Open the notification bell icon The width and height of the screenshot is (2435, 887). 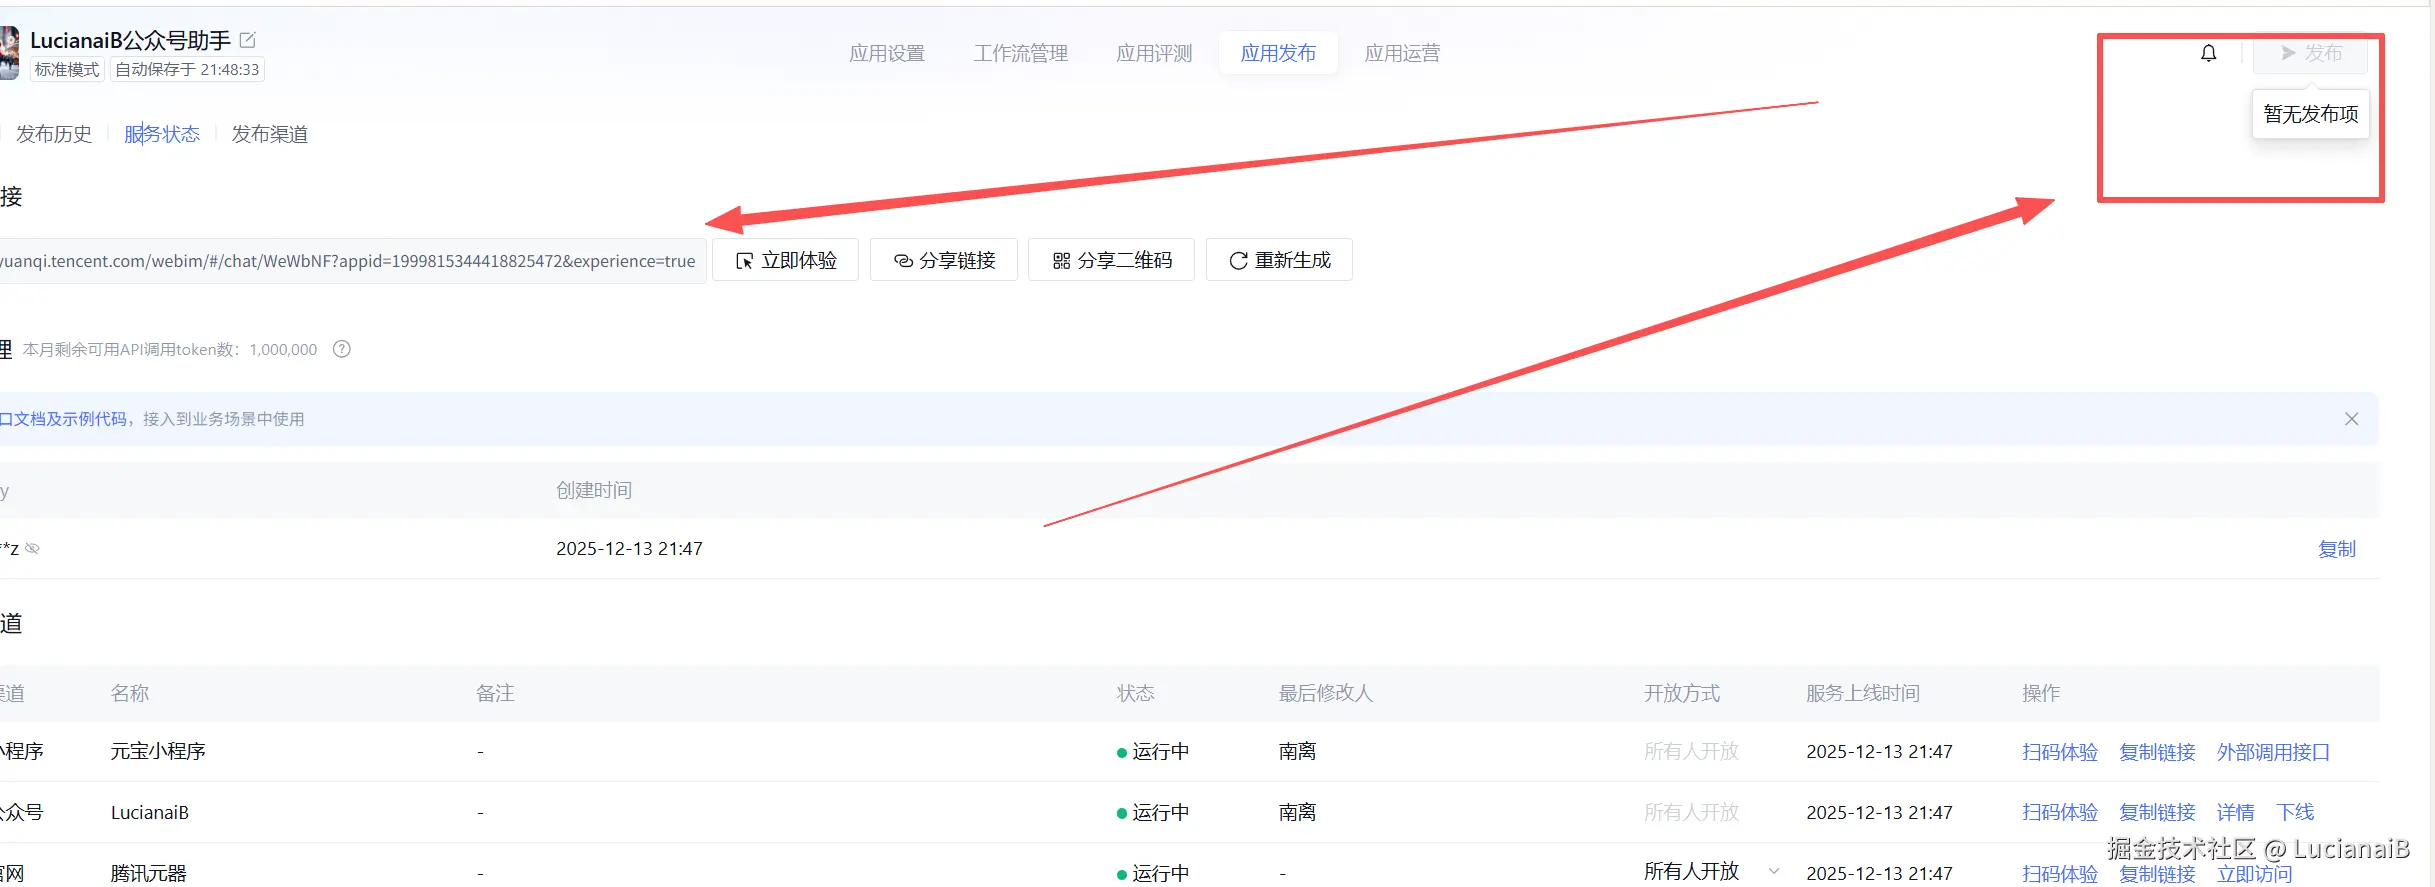pyautogui.click(x=2208, y=53)
